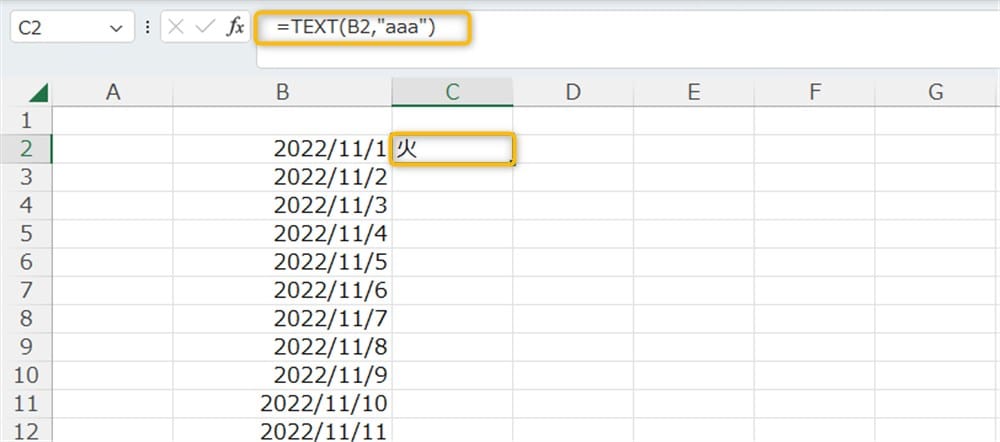Image resolution: width=1000 pixels, height=442 pixels.
Task: Click cell with date 2022/11/11
Action: 283,431
